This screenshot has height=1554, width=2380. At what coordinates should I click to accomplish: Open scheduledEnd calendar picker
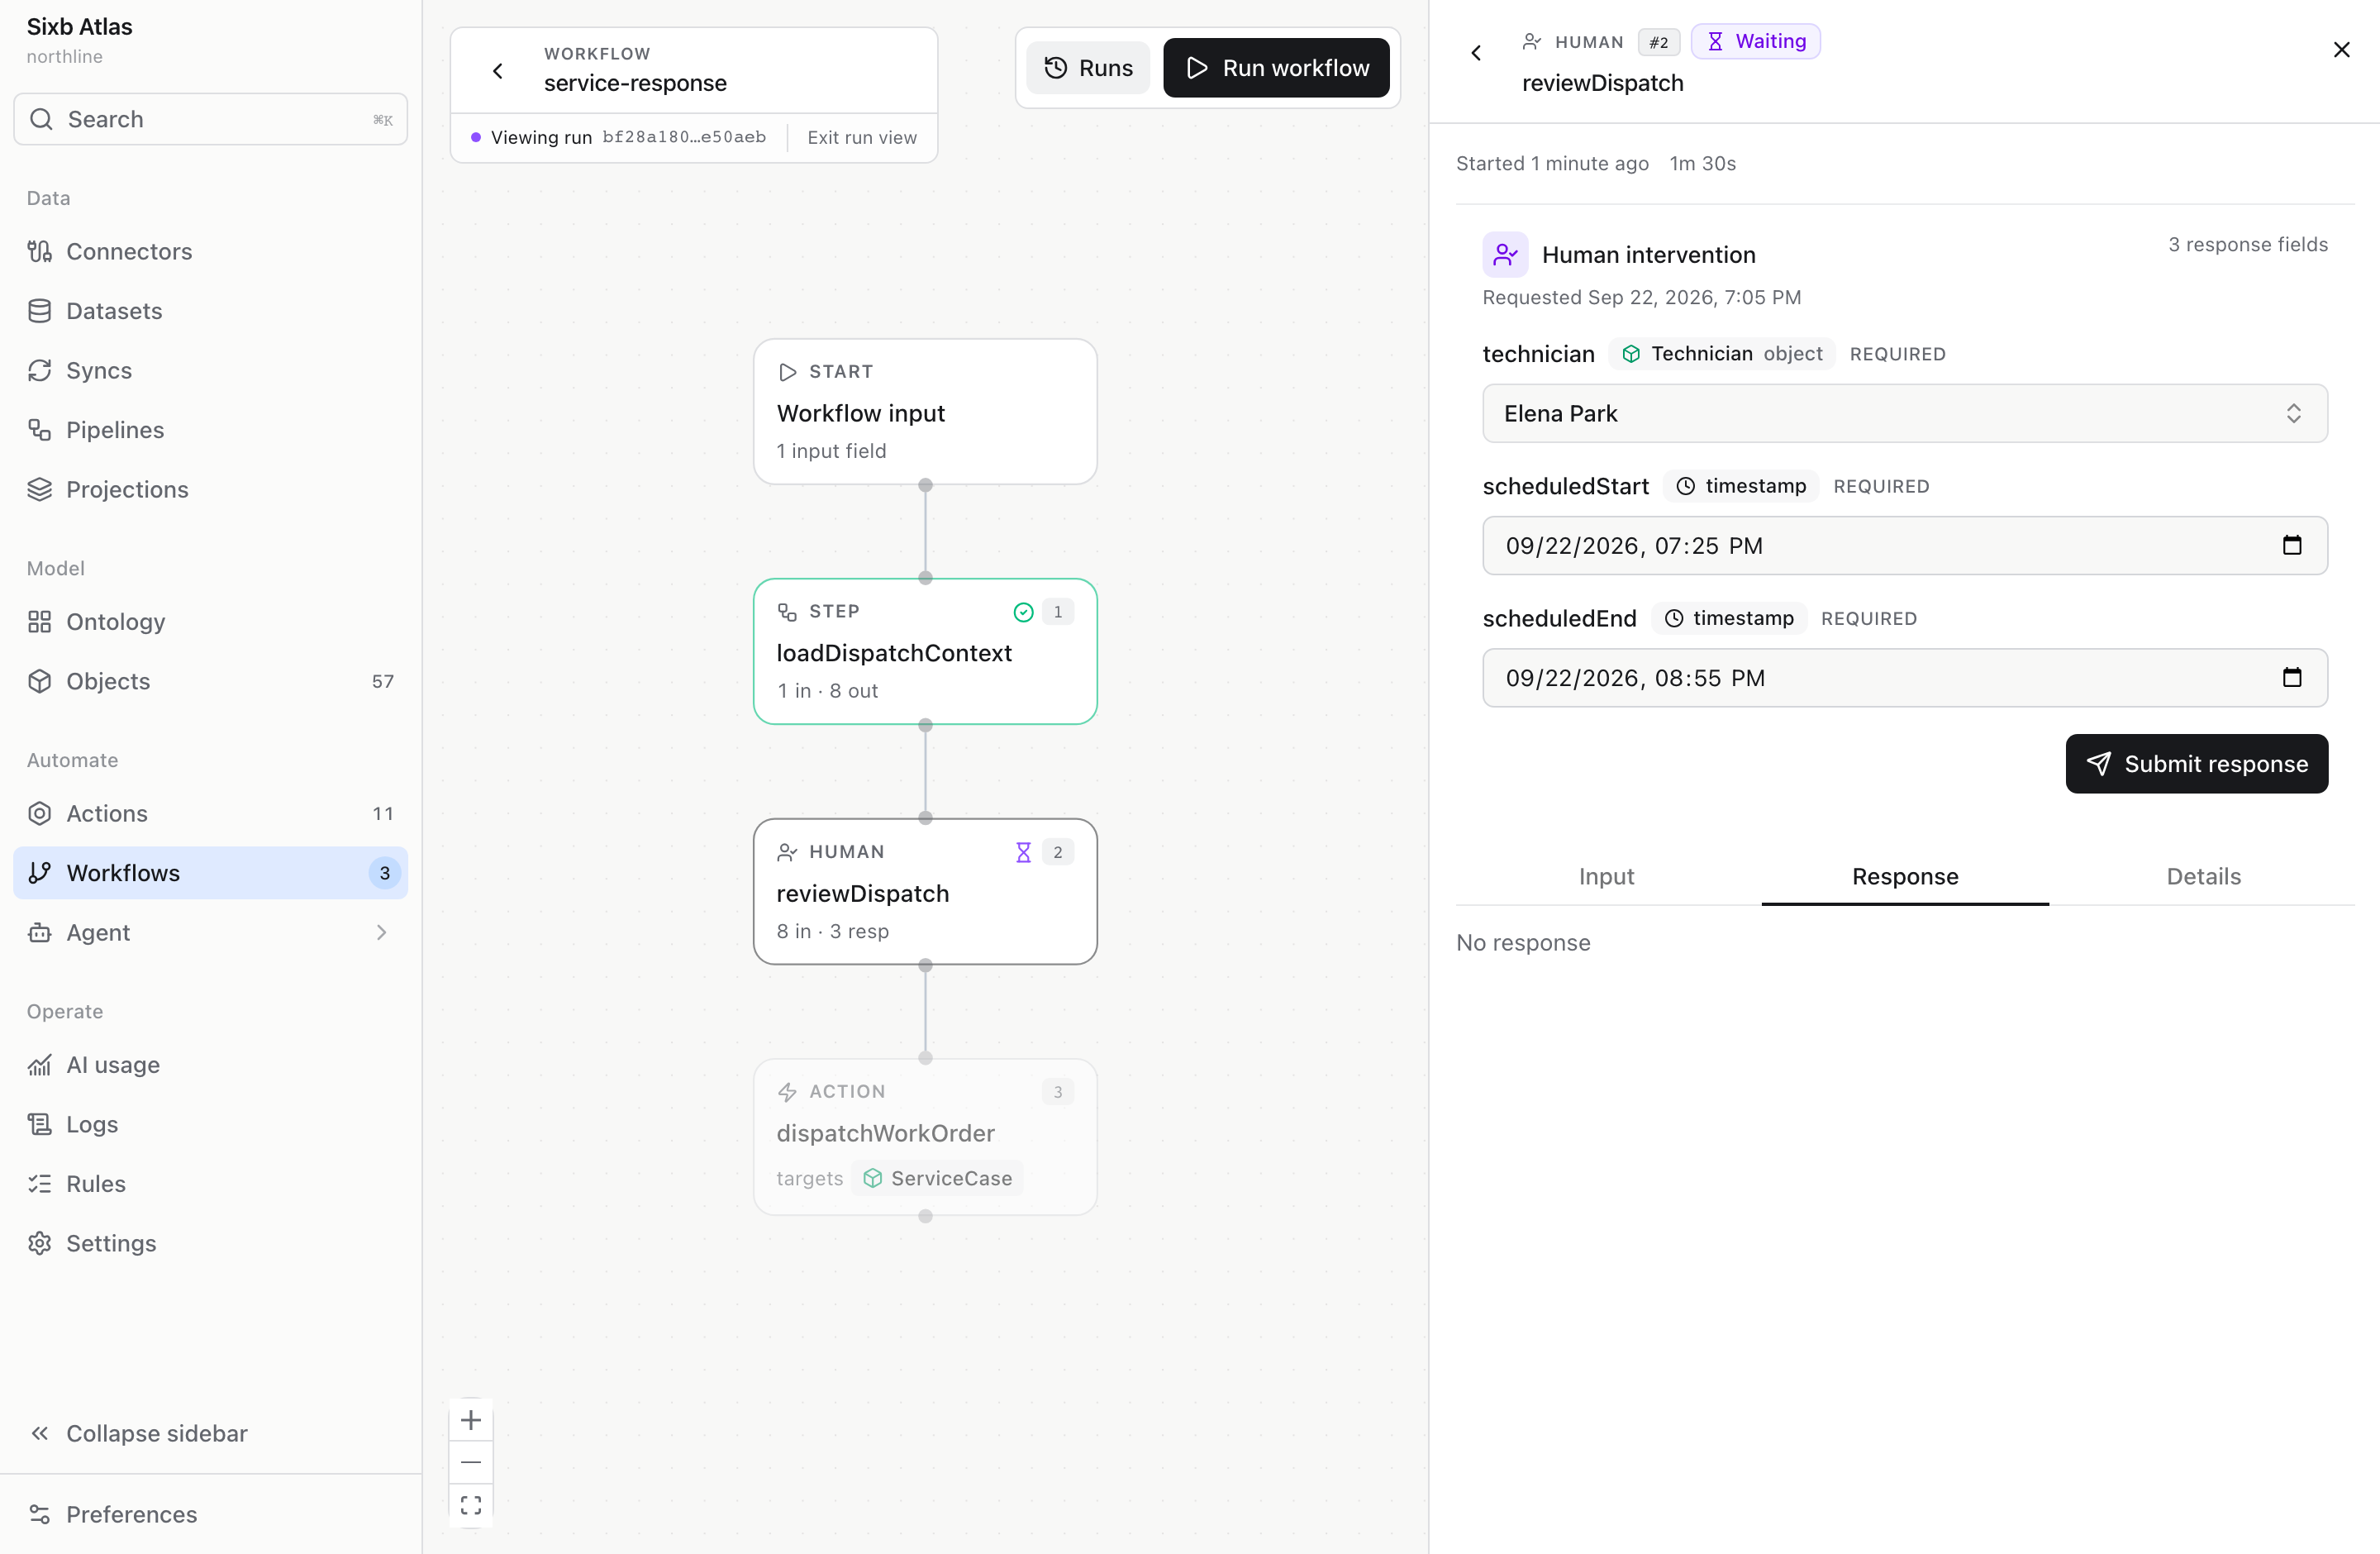2292,678
